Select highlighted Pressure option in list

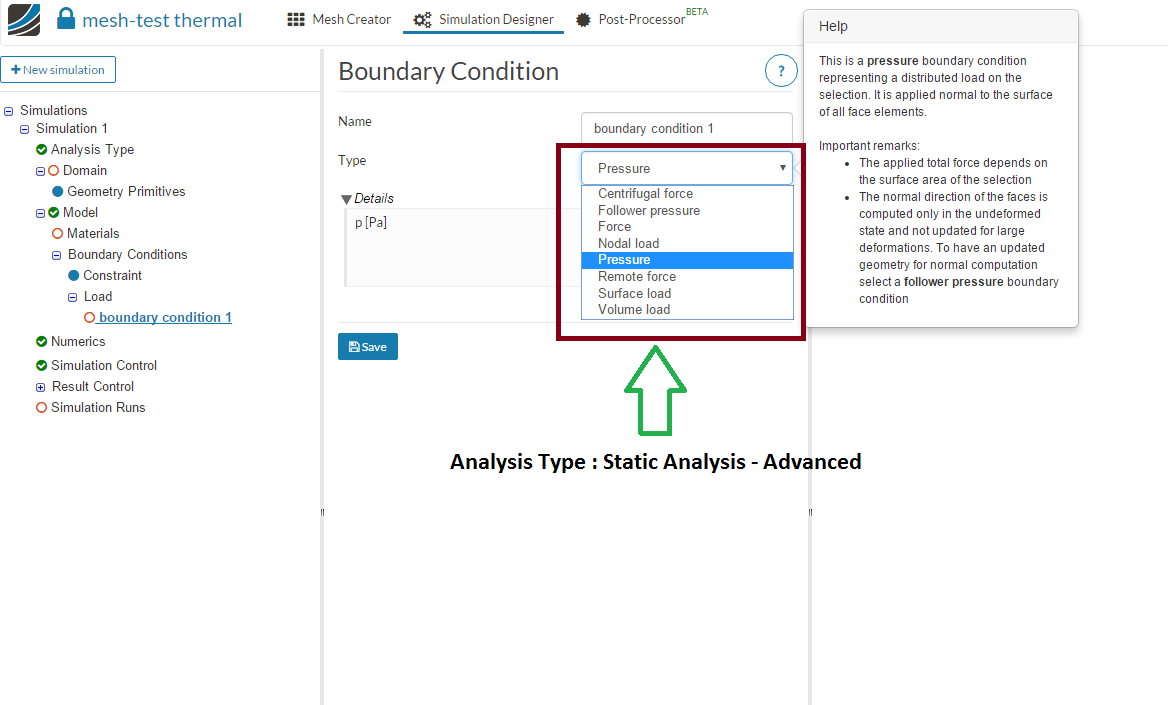pyautogui.click(x=687, y=260)
